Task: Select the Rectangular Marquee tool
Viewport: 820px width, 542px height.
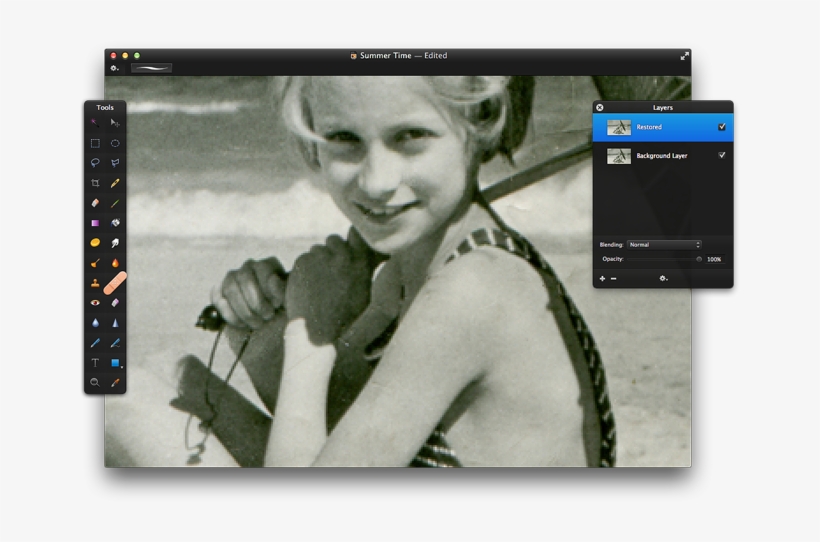Action: tap(95, 143)
